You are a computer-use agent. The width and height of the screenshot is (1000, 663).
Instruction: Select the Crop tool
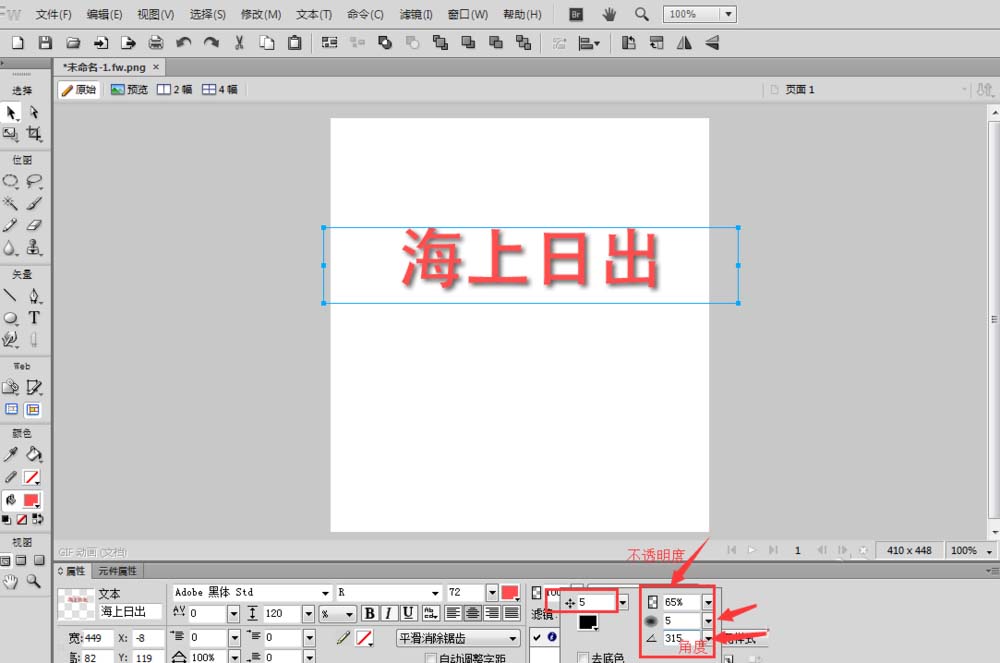(35, 133)
